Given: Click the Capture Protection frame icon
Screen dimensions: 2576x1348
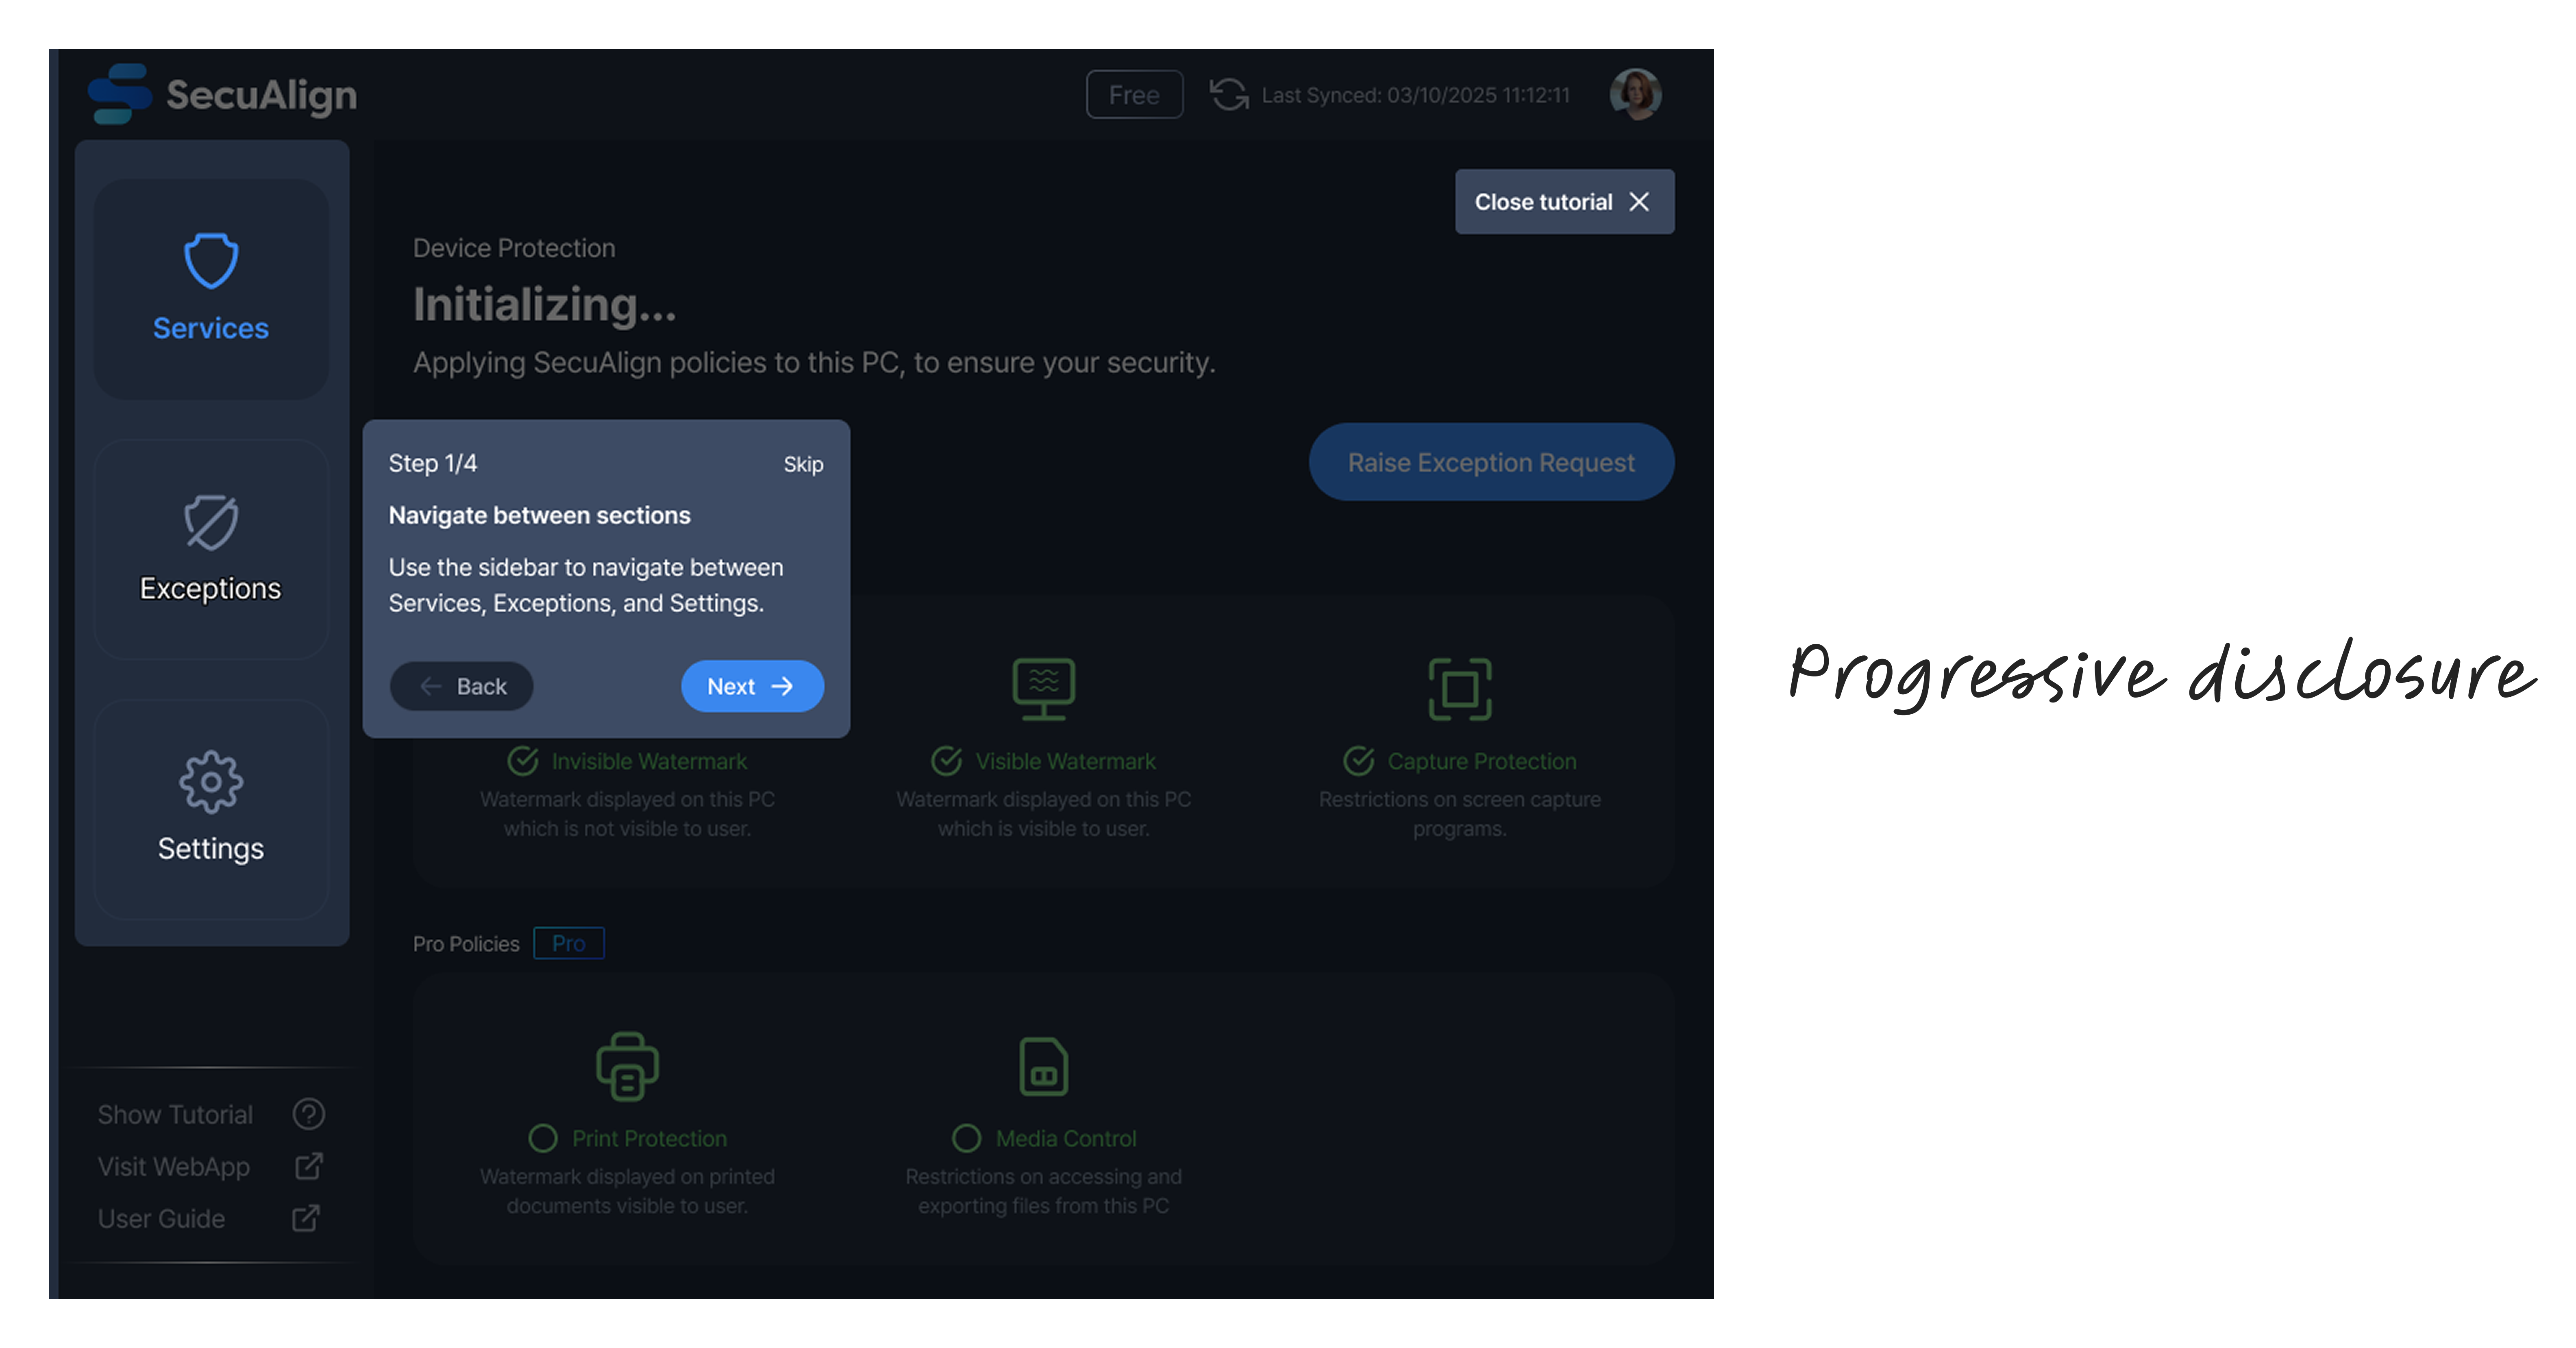Looking at the screenshot, I should 1459,689.
